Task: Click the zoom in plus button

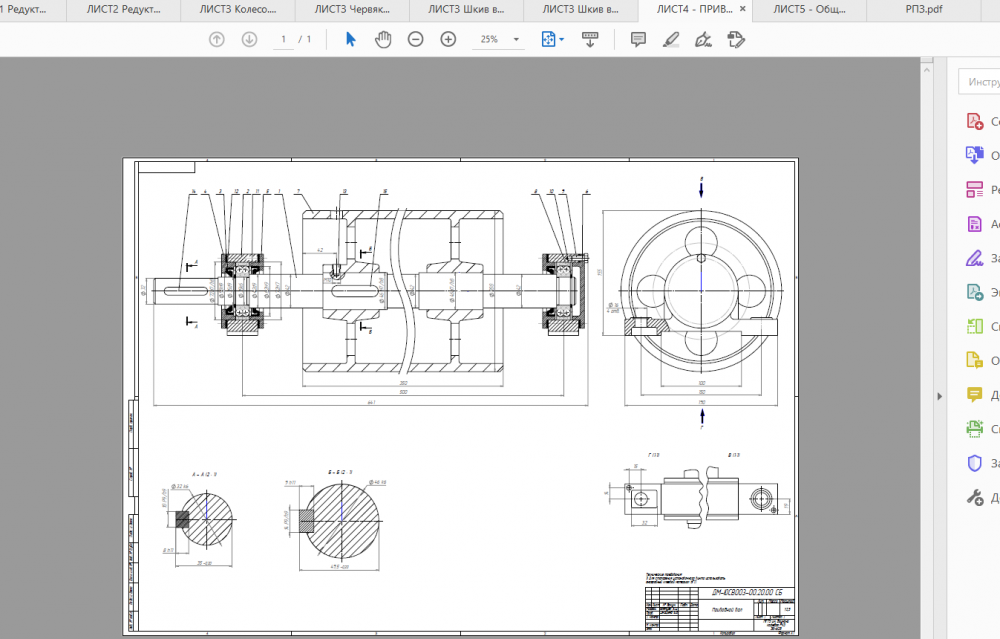Action: click(x=448, y=39)
